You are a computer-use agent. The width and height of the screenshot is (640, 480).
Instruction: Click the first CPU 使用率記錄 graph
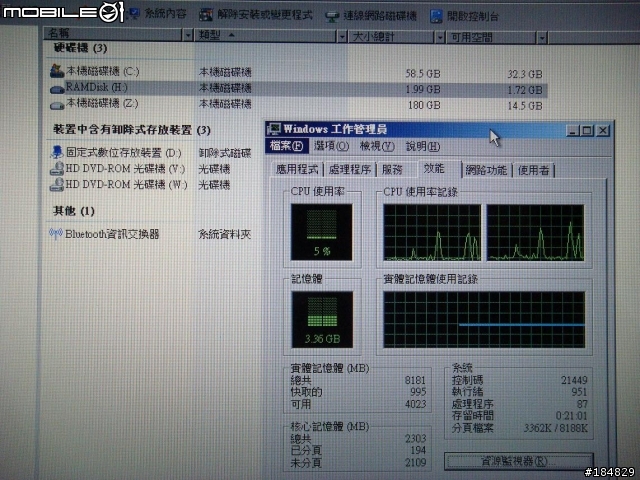[432, 232]
